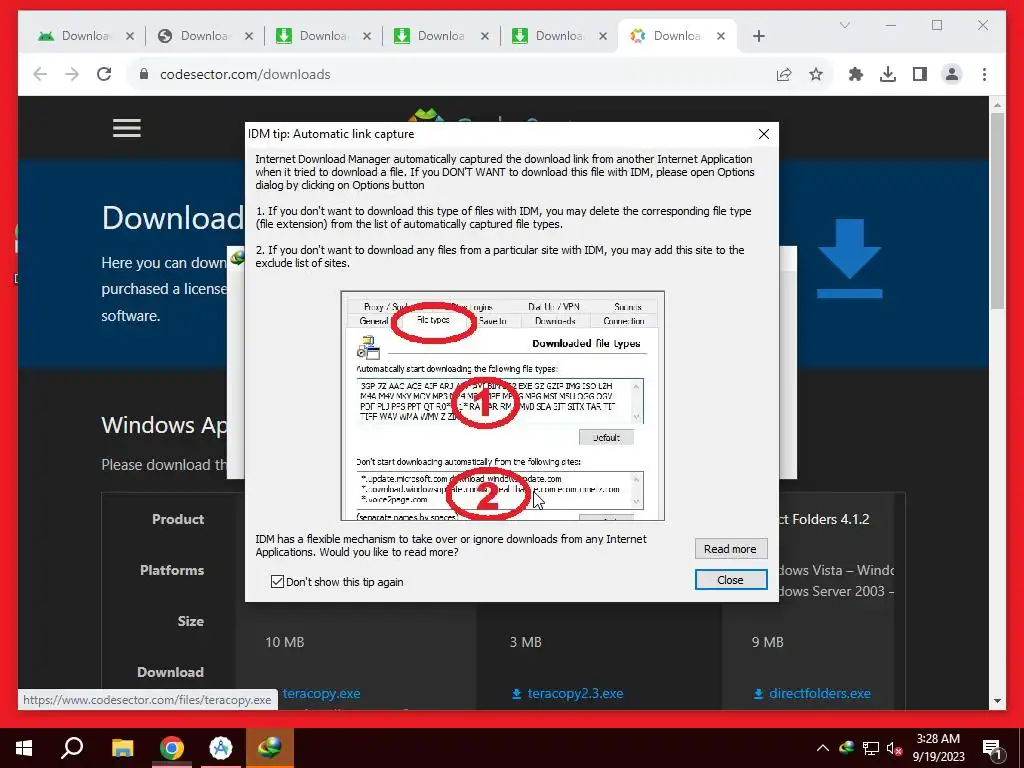Open the clock showing 3:28 AM
Image resolution: width=1024 pixels, height=768 pixels.
[x=938, y=748]
